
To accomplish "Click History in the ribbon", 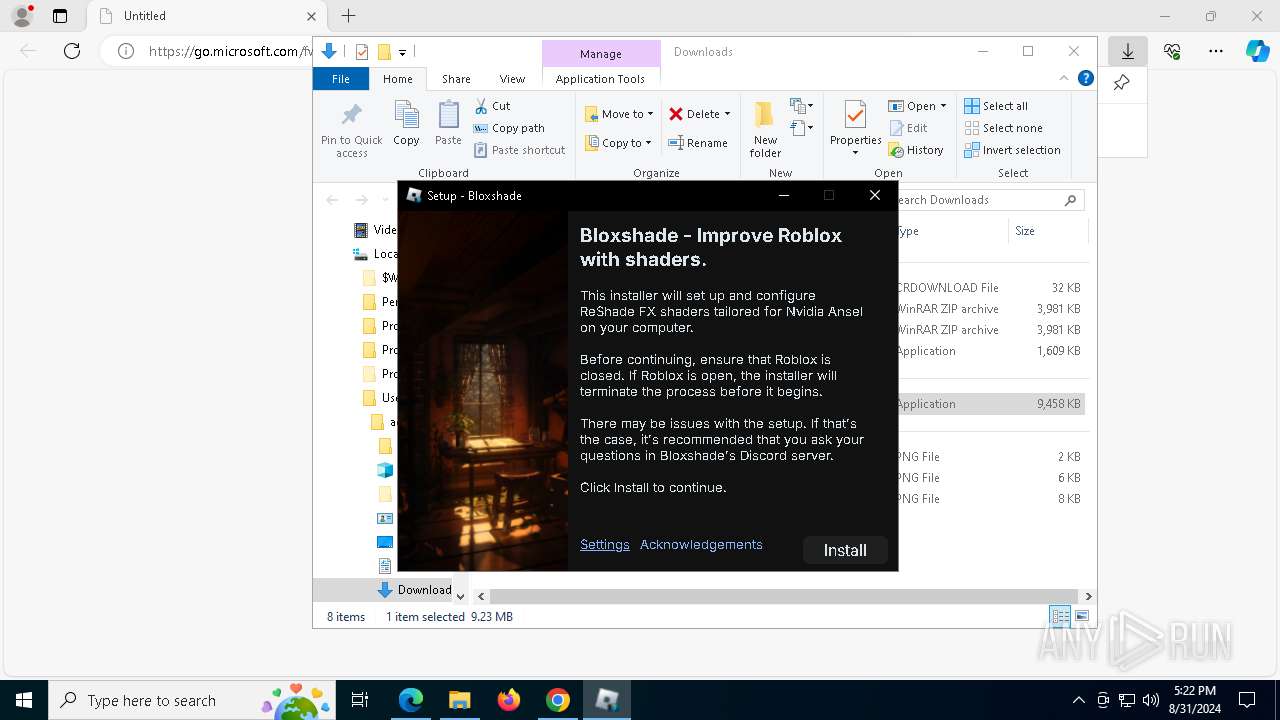I will click(916, 150).
